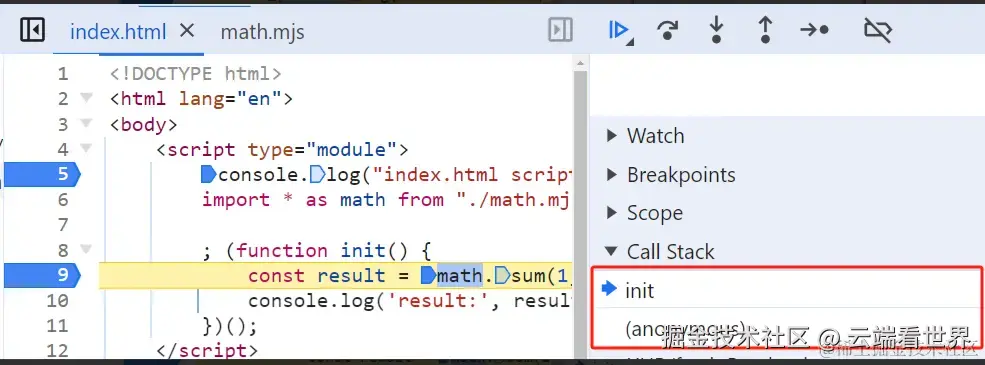
Task: Fold the code at line 2
Action: coord(86,99)
